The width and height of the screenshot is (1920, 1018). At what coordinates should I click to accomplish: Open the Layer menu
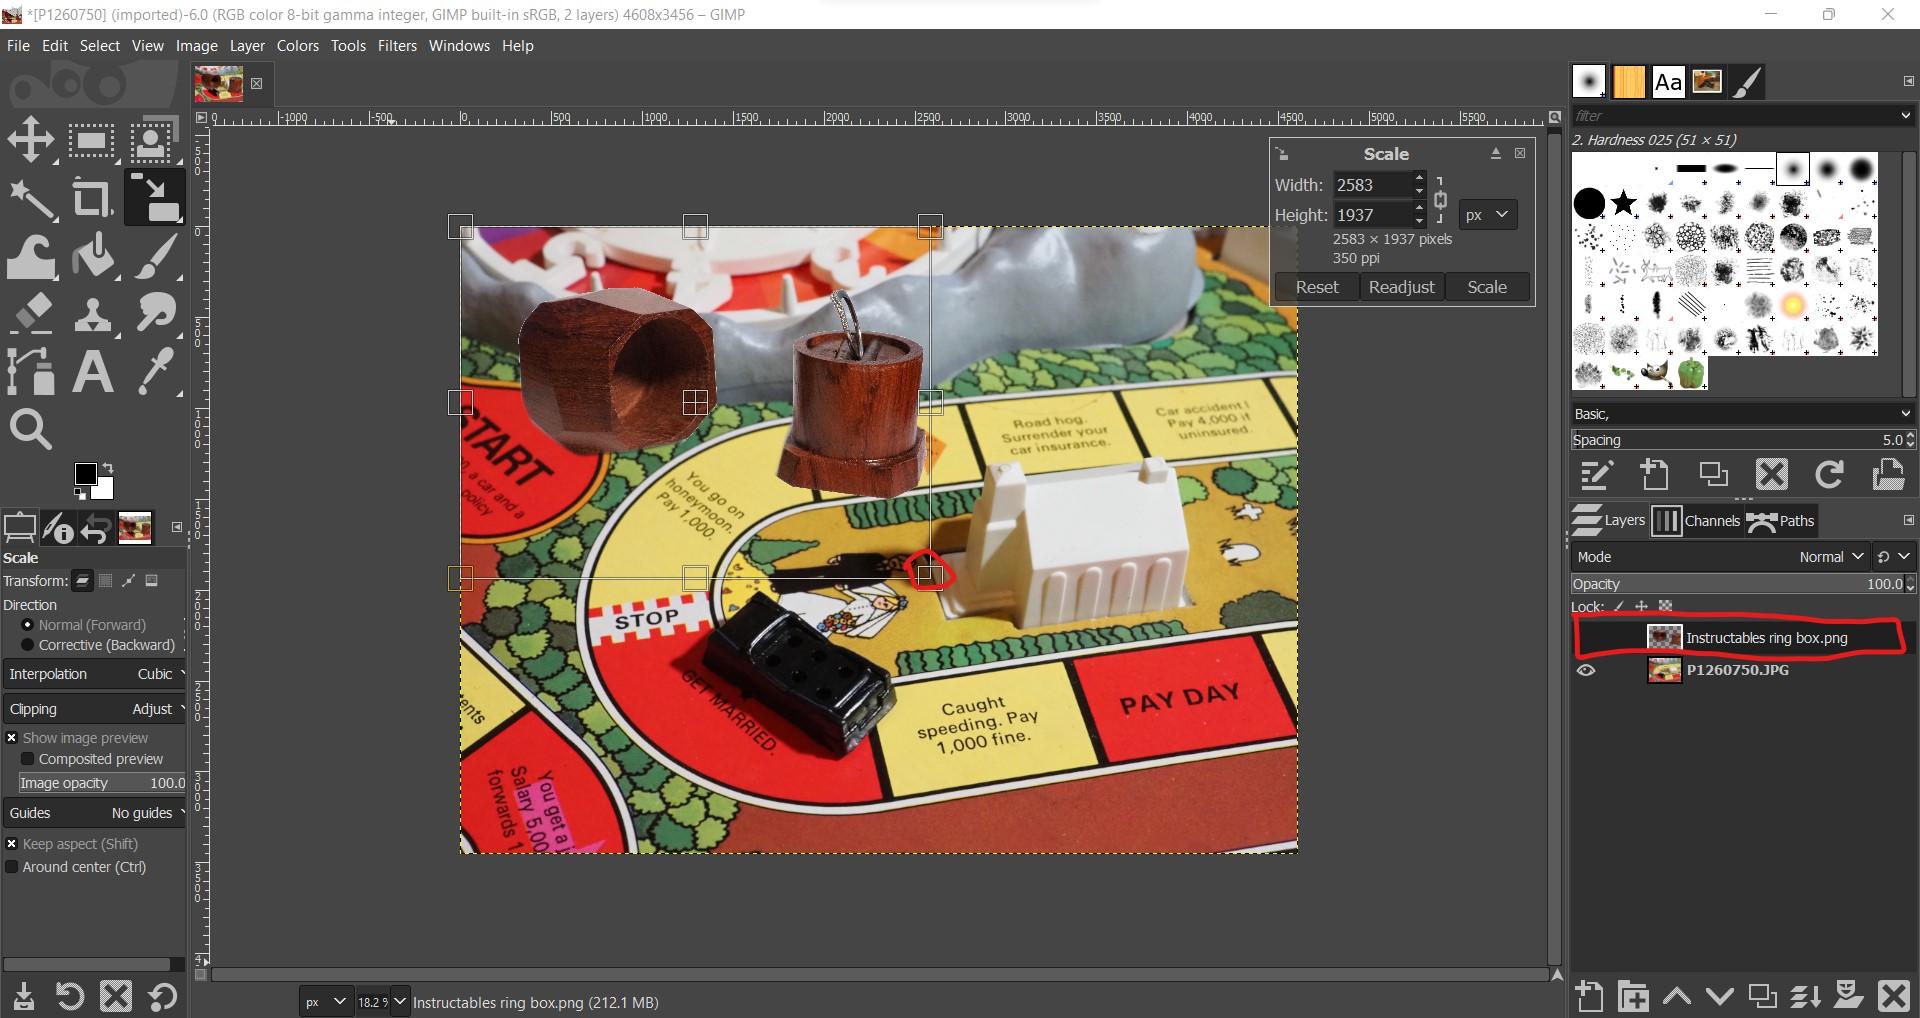point(247,46)
